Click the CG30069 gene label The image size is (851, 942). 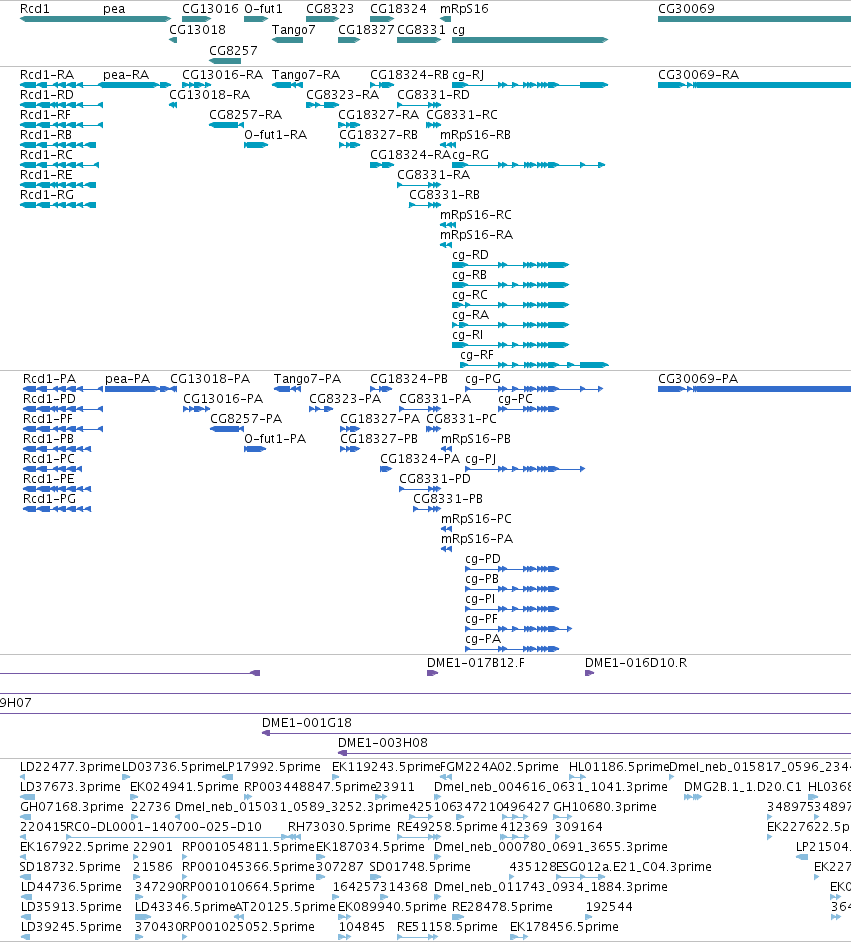coord(686,9)
